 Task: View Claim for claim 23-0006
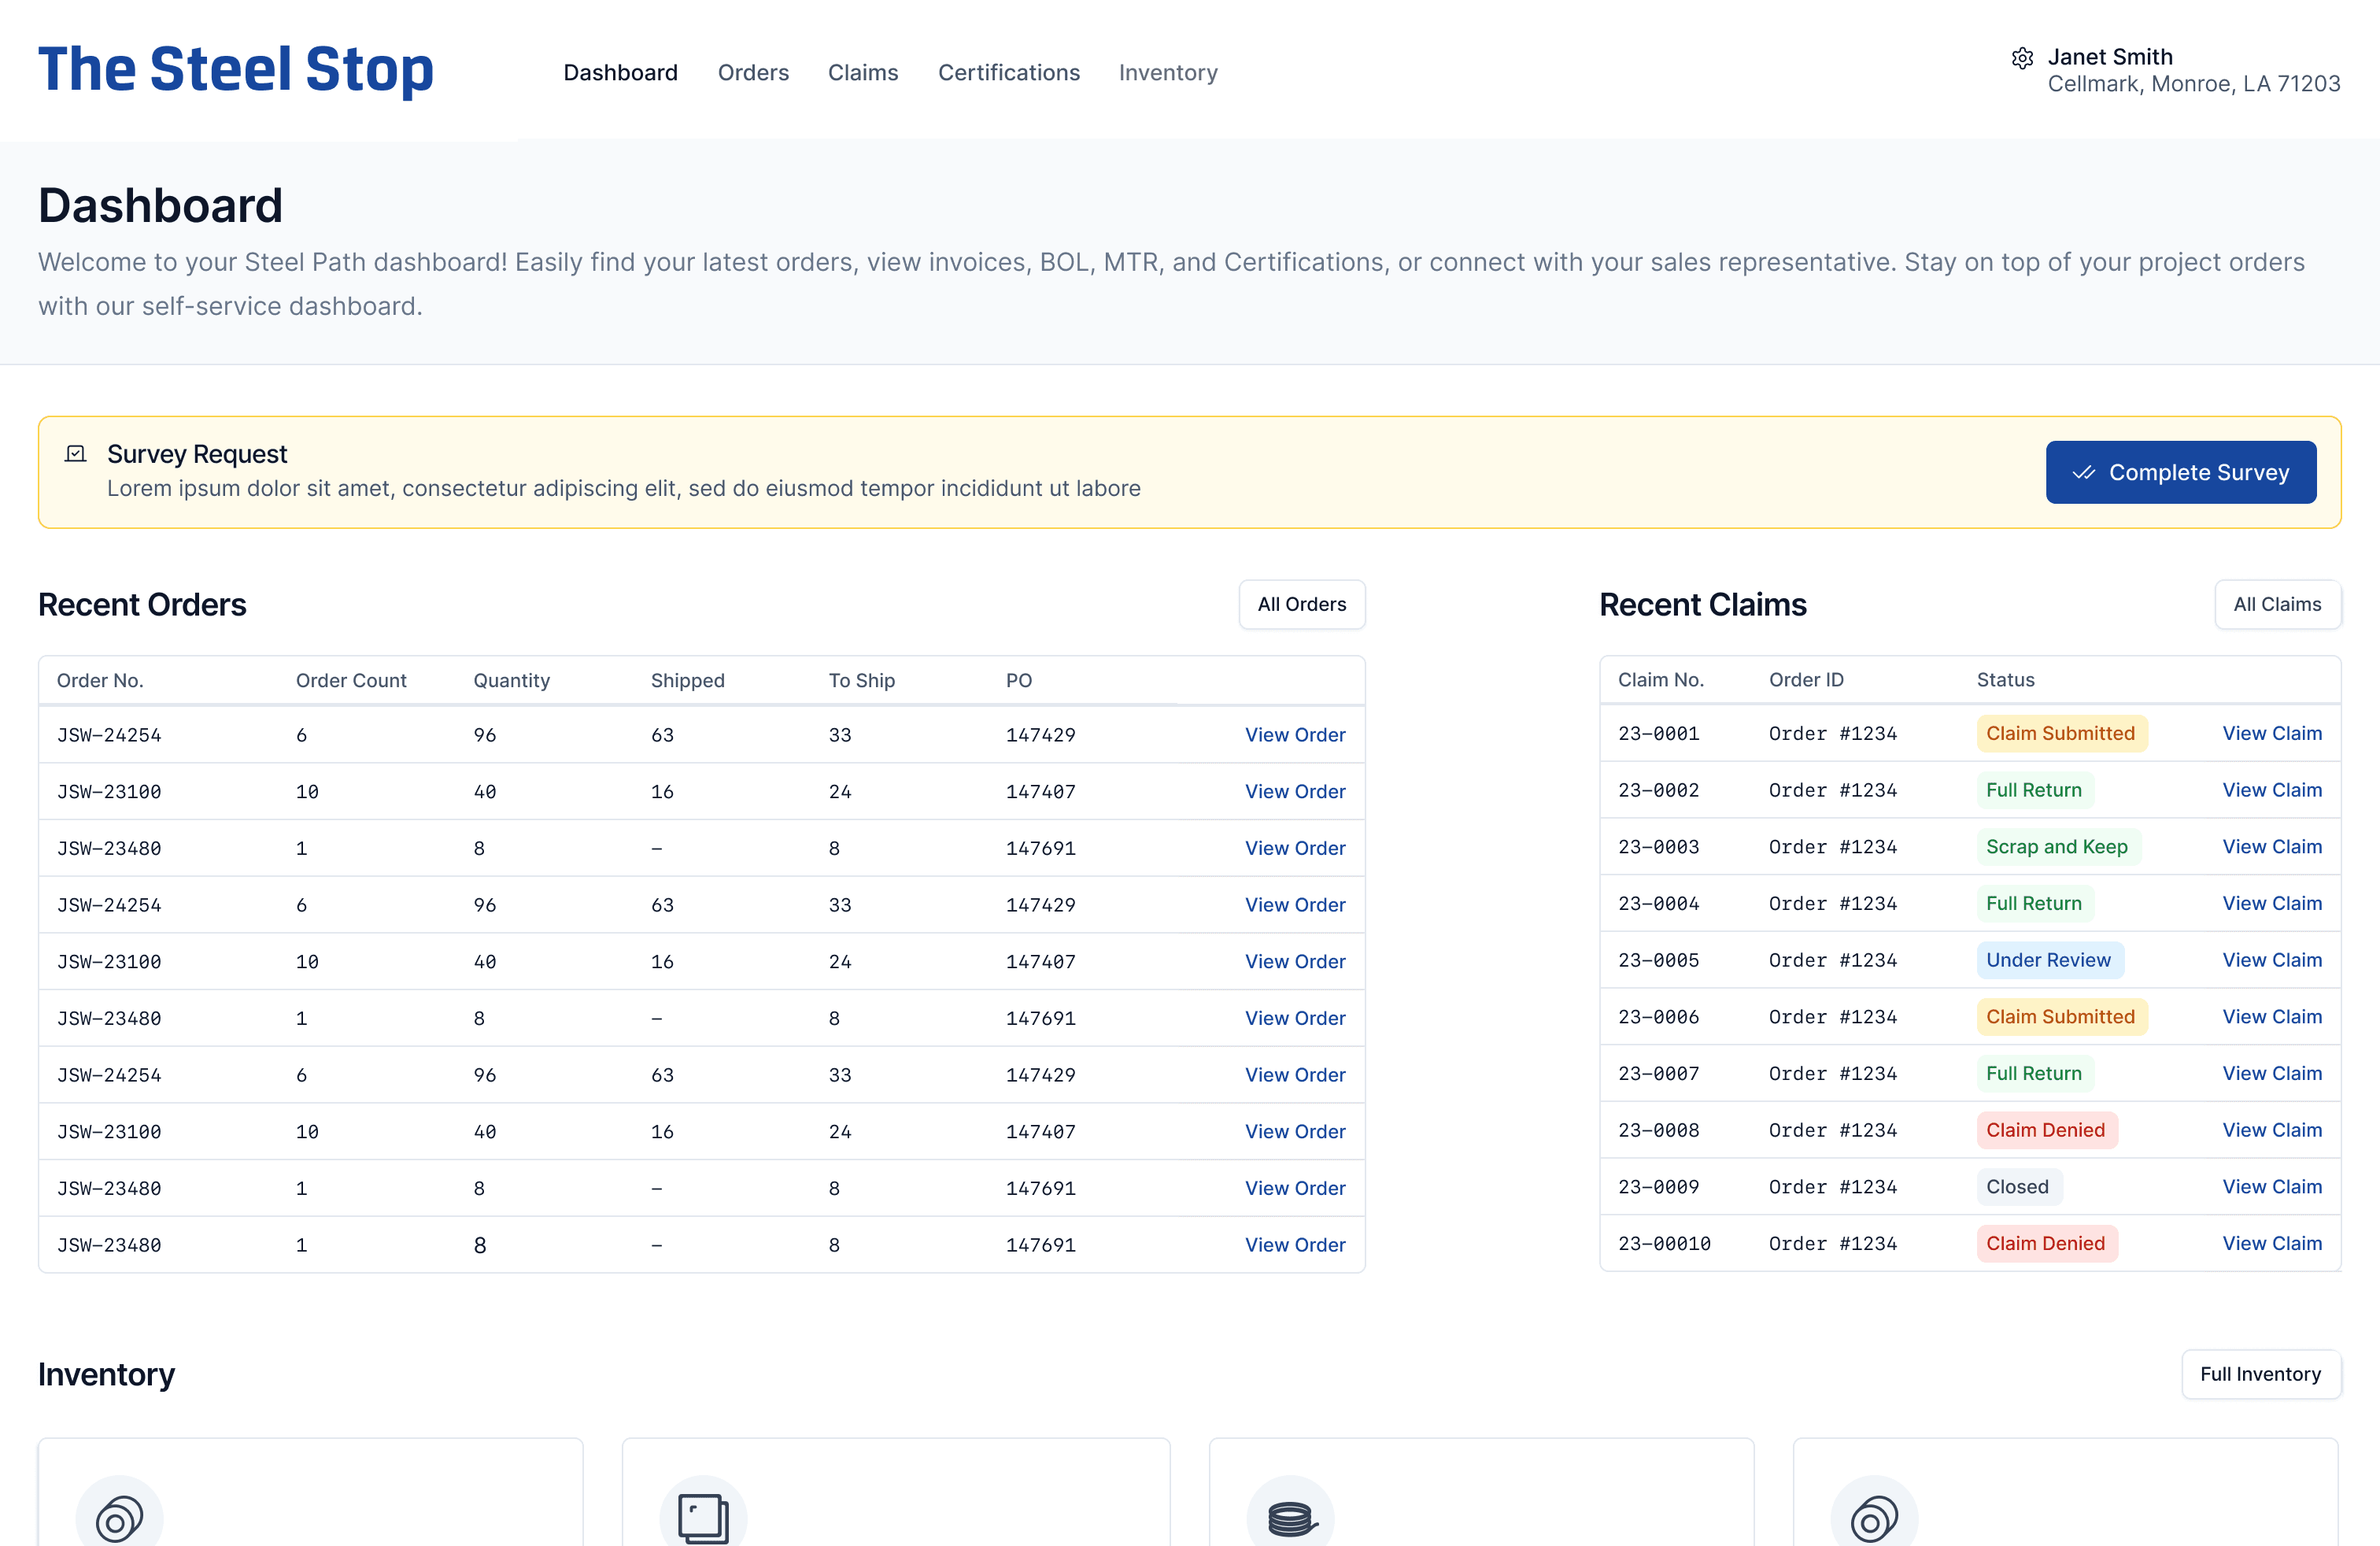point(2272,1017)
